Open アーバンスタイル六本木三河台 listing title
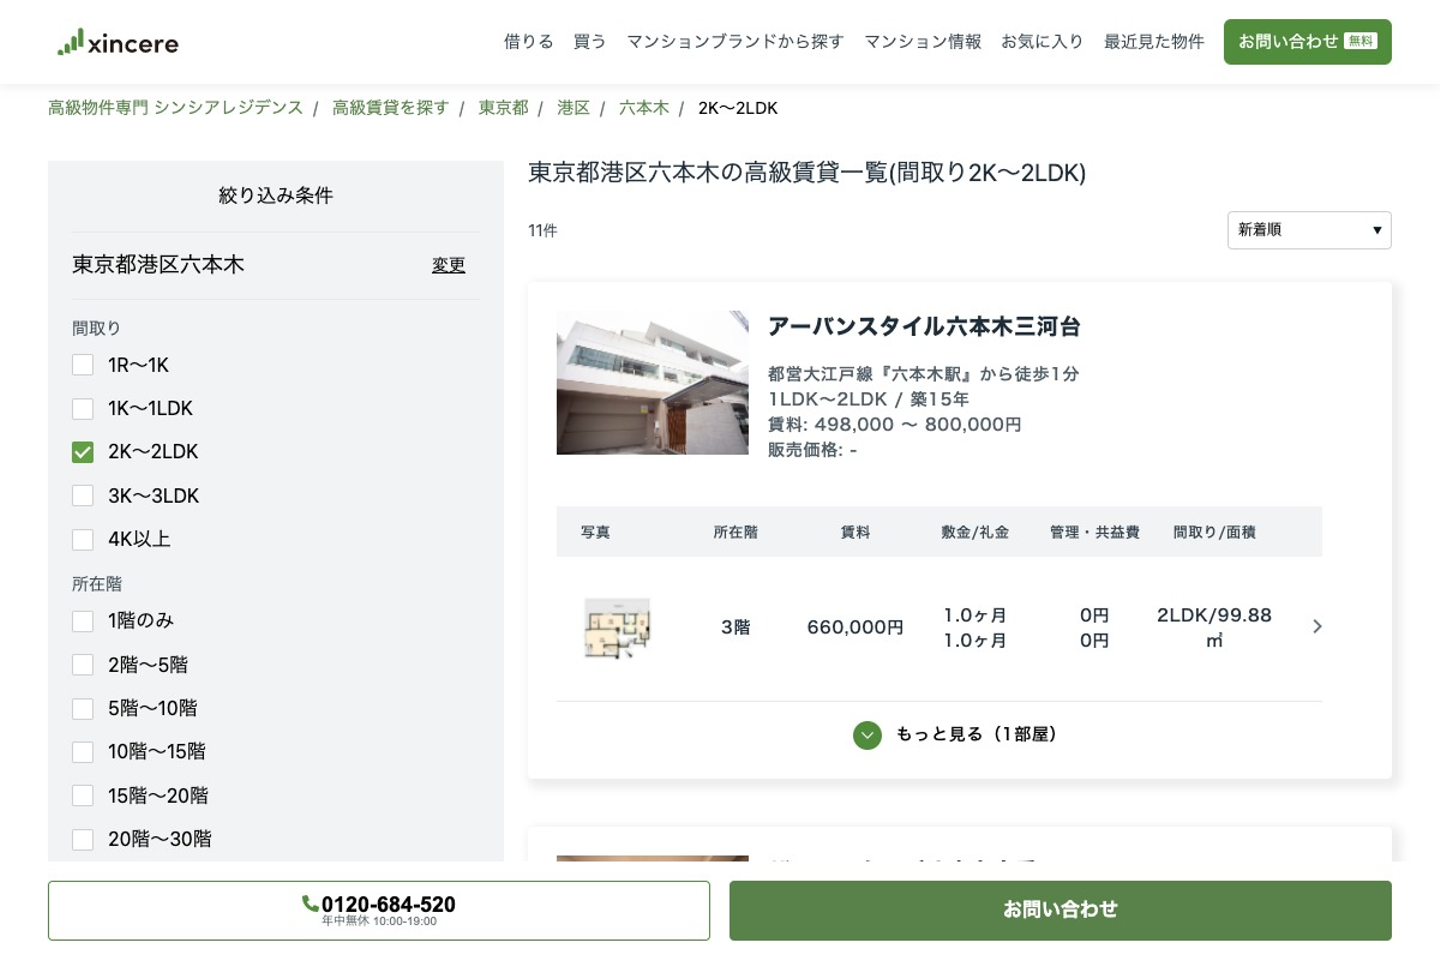The width and height of the screenshot is (1440, 960). 923,327
